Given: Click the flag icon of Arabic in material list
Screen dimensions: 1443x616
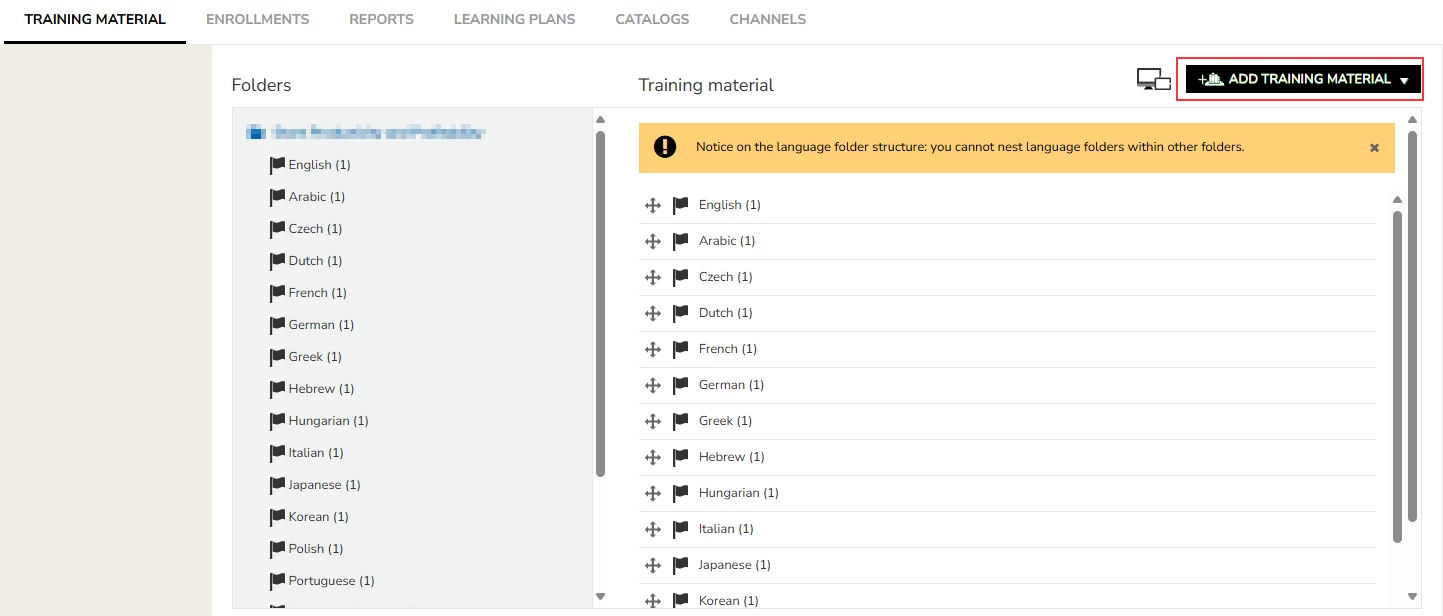Looking at the screenshot, I should coord(681,241).
